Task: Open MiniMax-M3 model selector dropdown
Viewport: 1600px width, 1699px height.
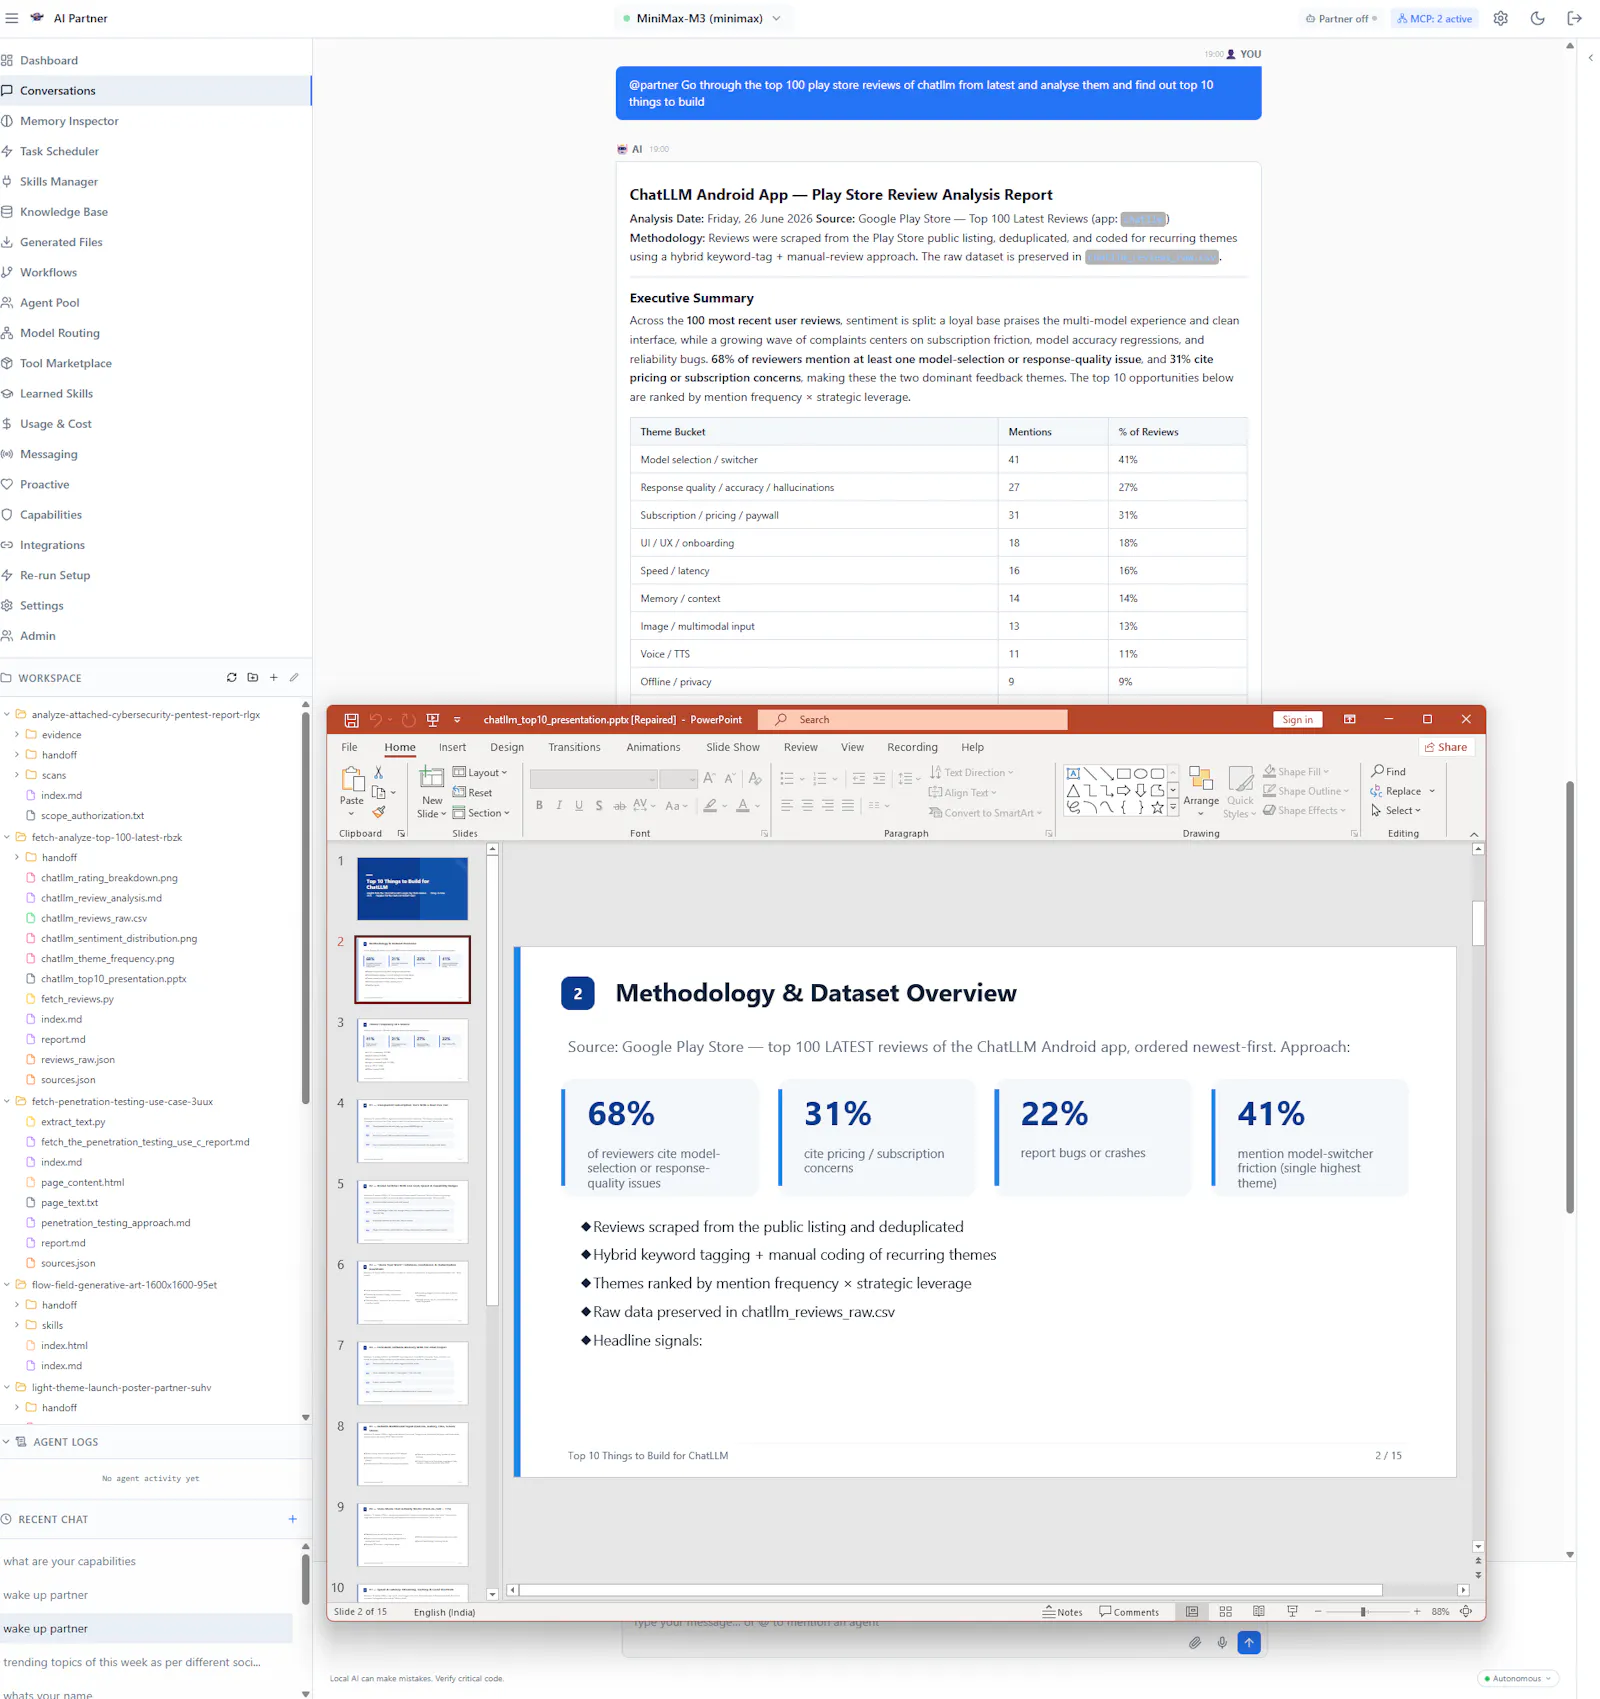Action: tap(702, 18)
